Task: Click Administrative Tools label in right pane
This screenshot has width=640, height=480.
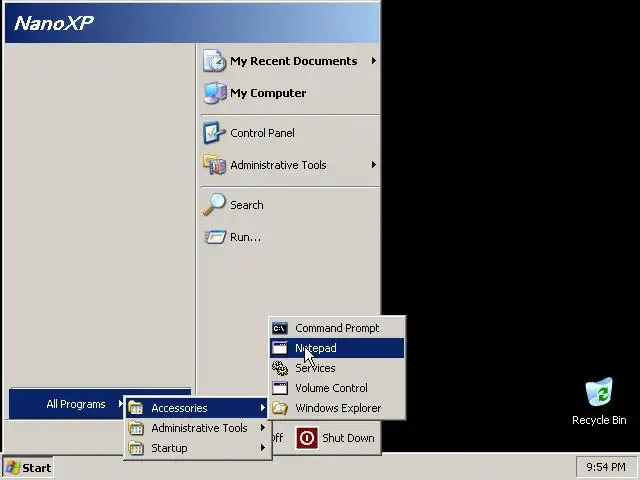Action: 278,165
